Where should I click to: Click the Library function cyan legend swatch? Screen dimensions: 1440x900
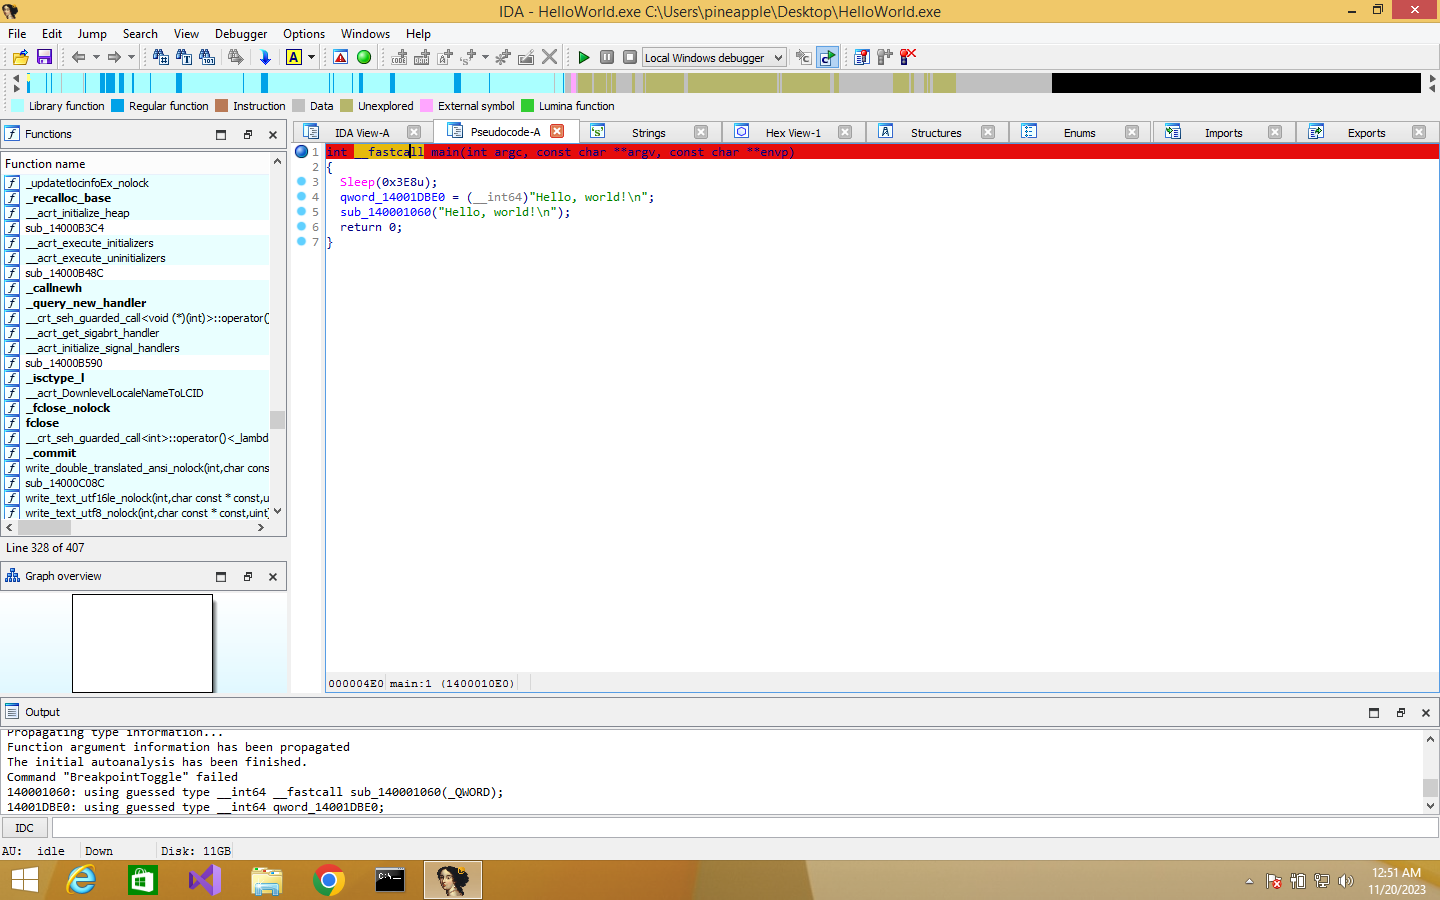[17, 106]
